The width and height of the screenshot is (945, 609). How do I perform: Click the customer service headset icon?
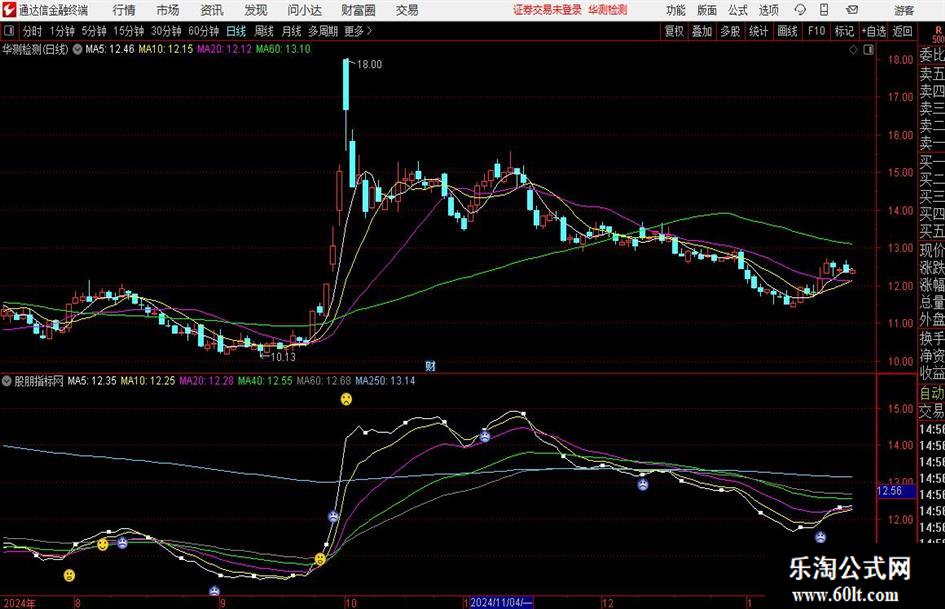pyautogui.click(x=800, y=10)
